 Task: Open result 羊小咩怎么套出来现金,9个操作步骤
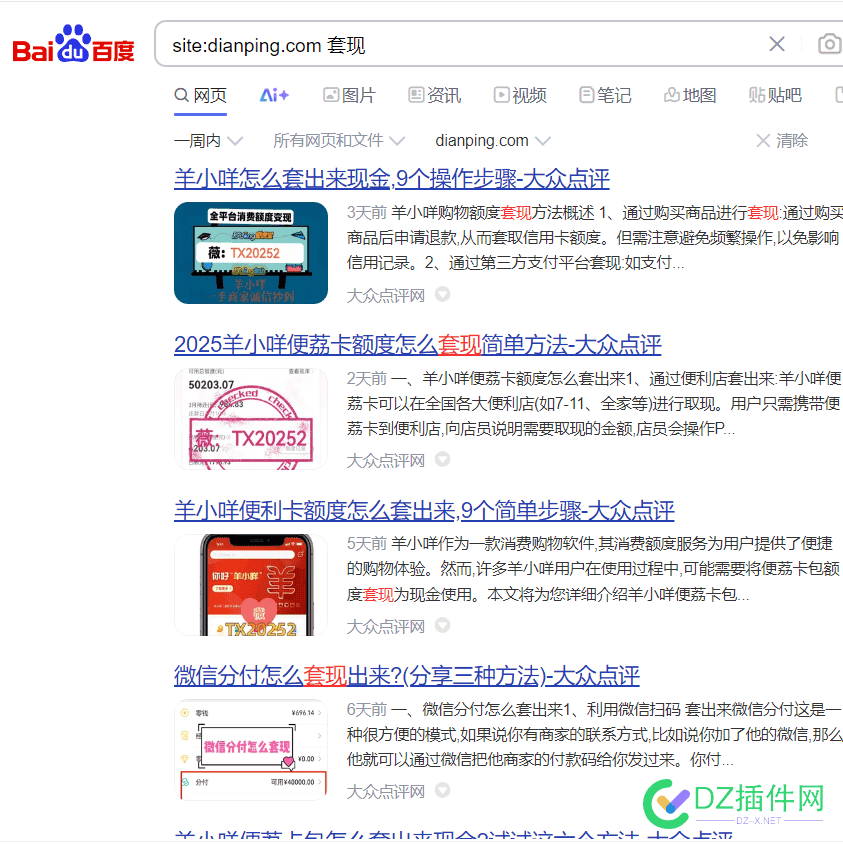point(392,179)
